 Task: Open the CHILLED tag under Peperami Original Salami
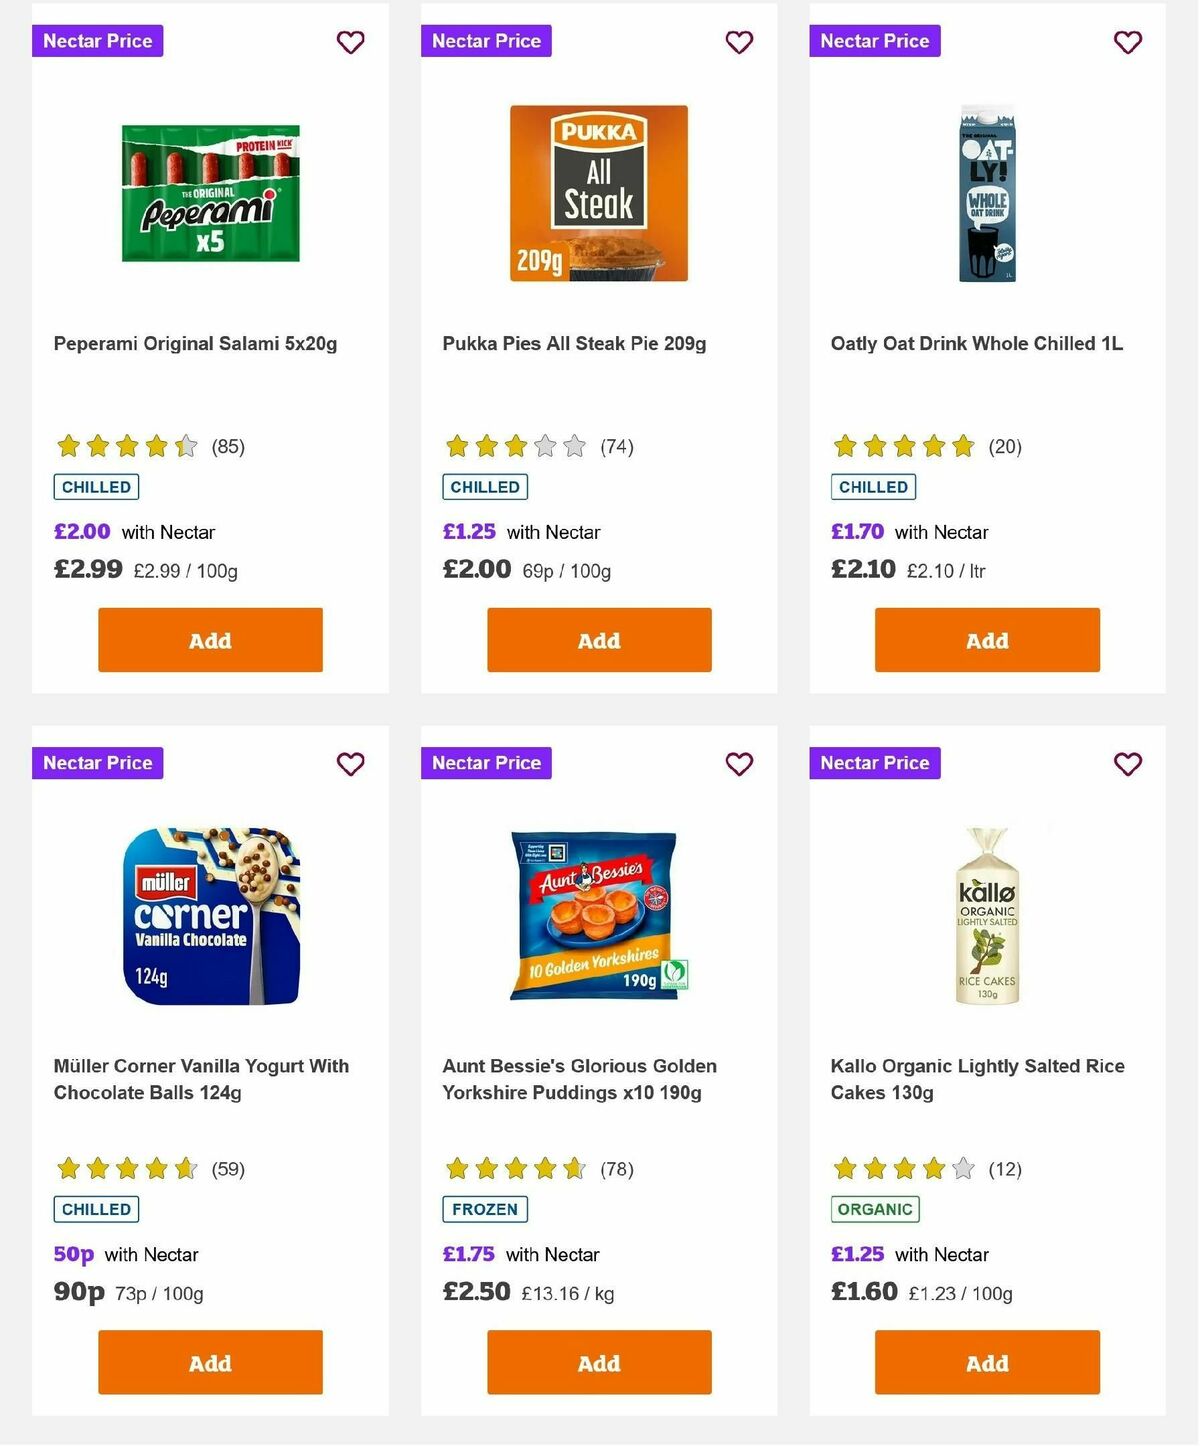[95, 487]
